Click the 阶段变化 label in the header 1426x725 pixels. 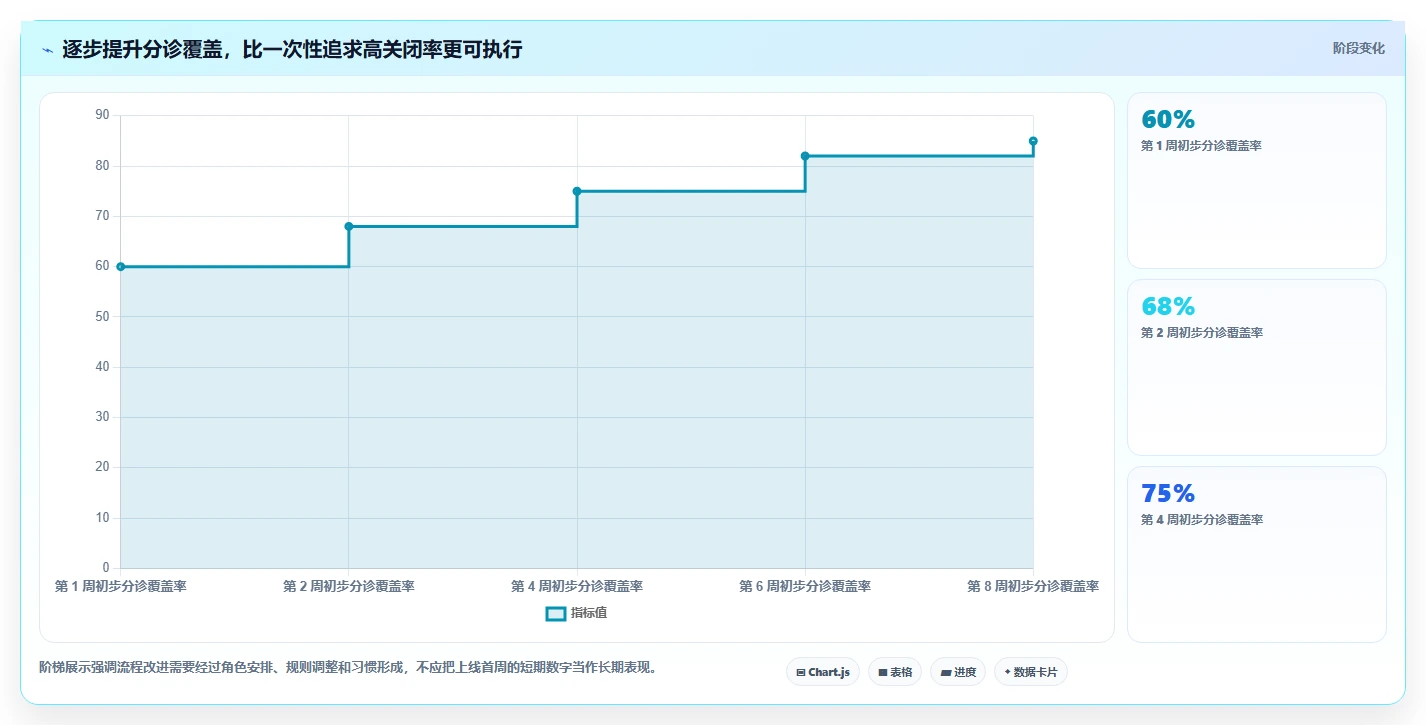pos(1359,48)
